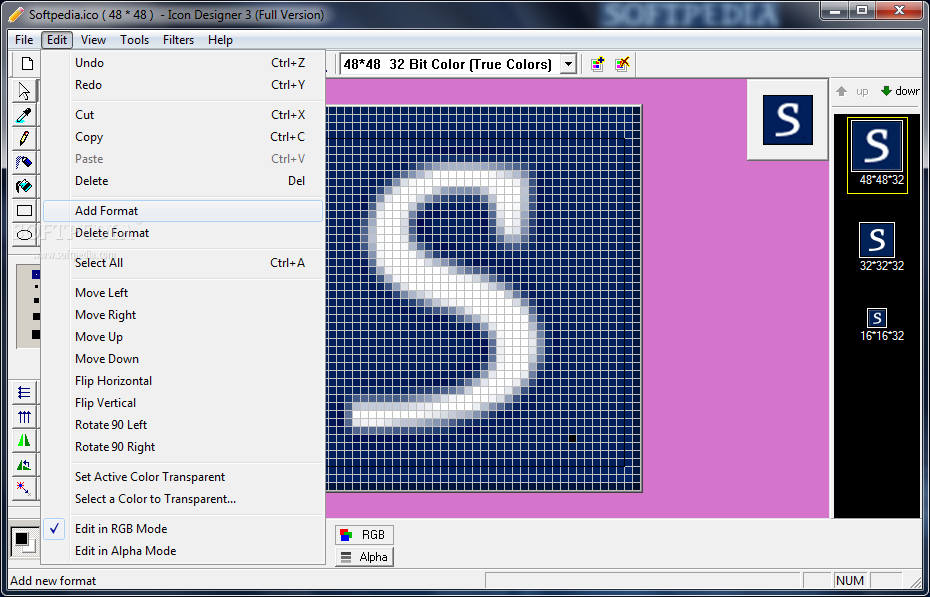The height and width of the screenshot is (597, 930).
Task: Choose Move Right
Action: coord(183,315)
